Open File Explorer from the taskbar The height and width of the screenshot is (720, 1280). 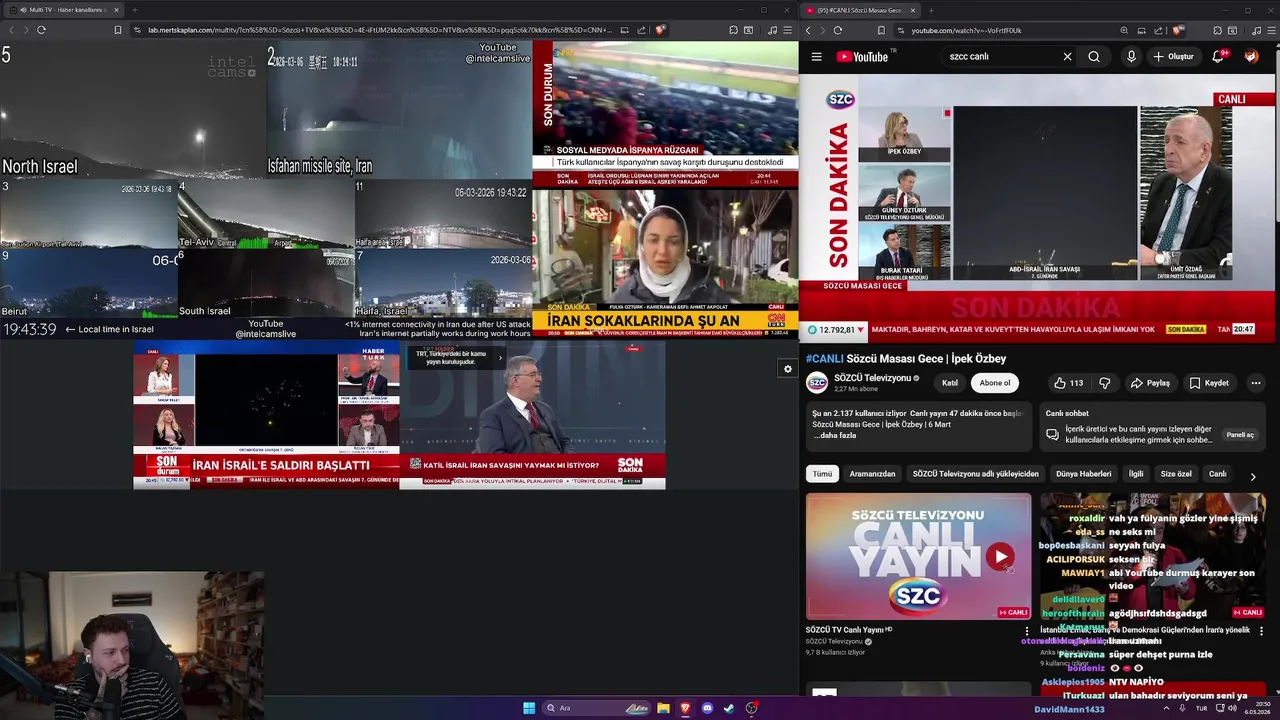pos(663,708)
